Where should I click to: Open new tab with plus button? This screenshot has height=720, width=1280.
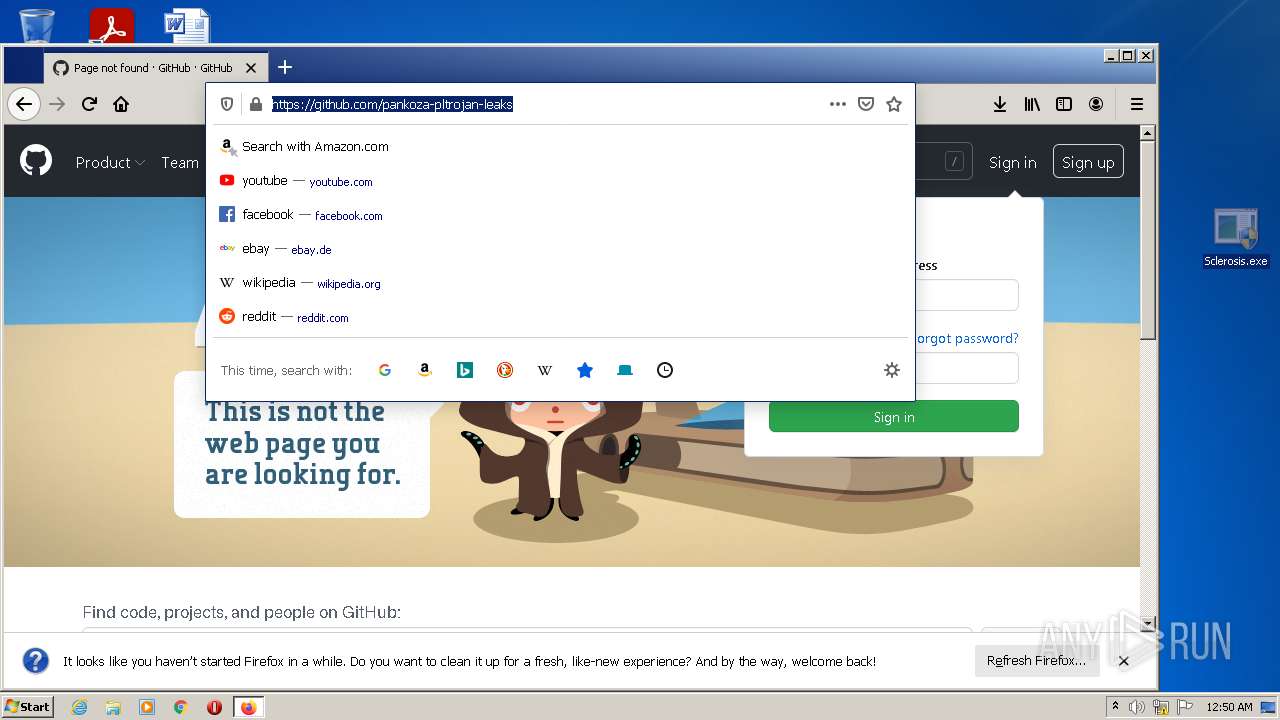point(285,67)
